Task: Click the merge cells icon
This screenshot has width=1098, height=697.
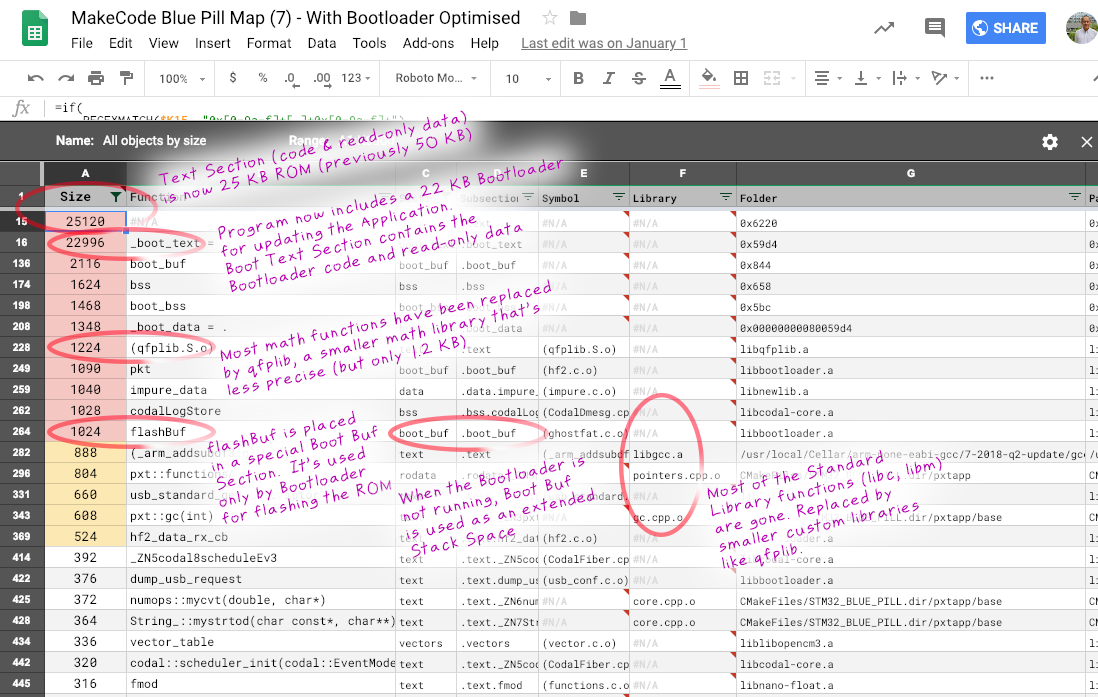Action: pos(772,78)
